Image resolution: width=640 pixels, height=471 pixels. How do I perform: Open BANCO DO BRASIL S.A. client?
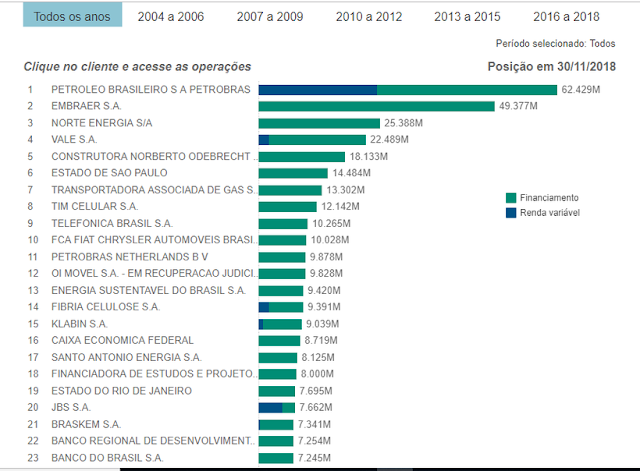[107, 458]
